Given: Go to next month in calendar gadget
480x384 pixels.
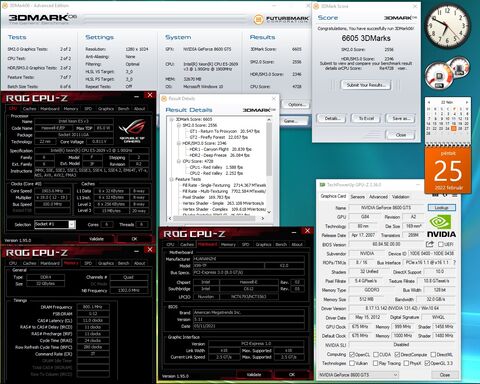Looking at the screenshot, I should click(467, 102).
